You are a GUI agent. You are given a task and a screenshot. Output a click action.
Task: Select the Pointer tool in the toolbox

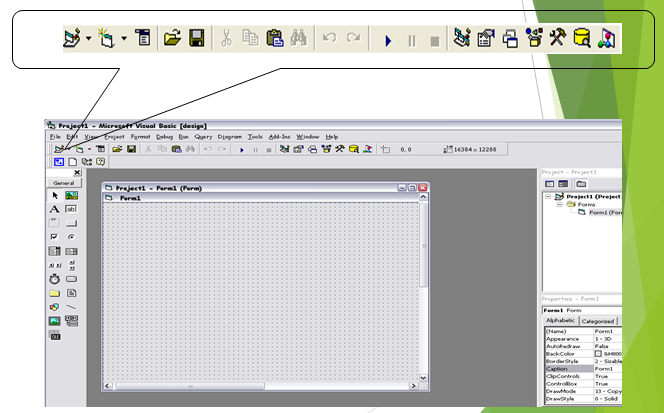[x=55, y=195]
